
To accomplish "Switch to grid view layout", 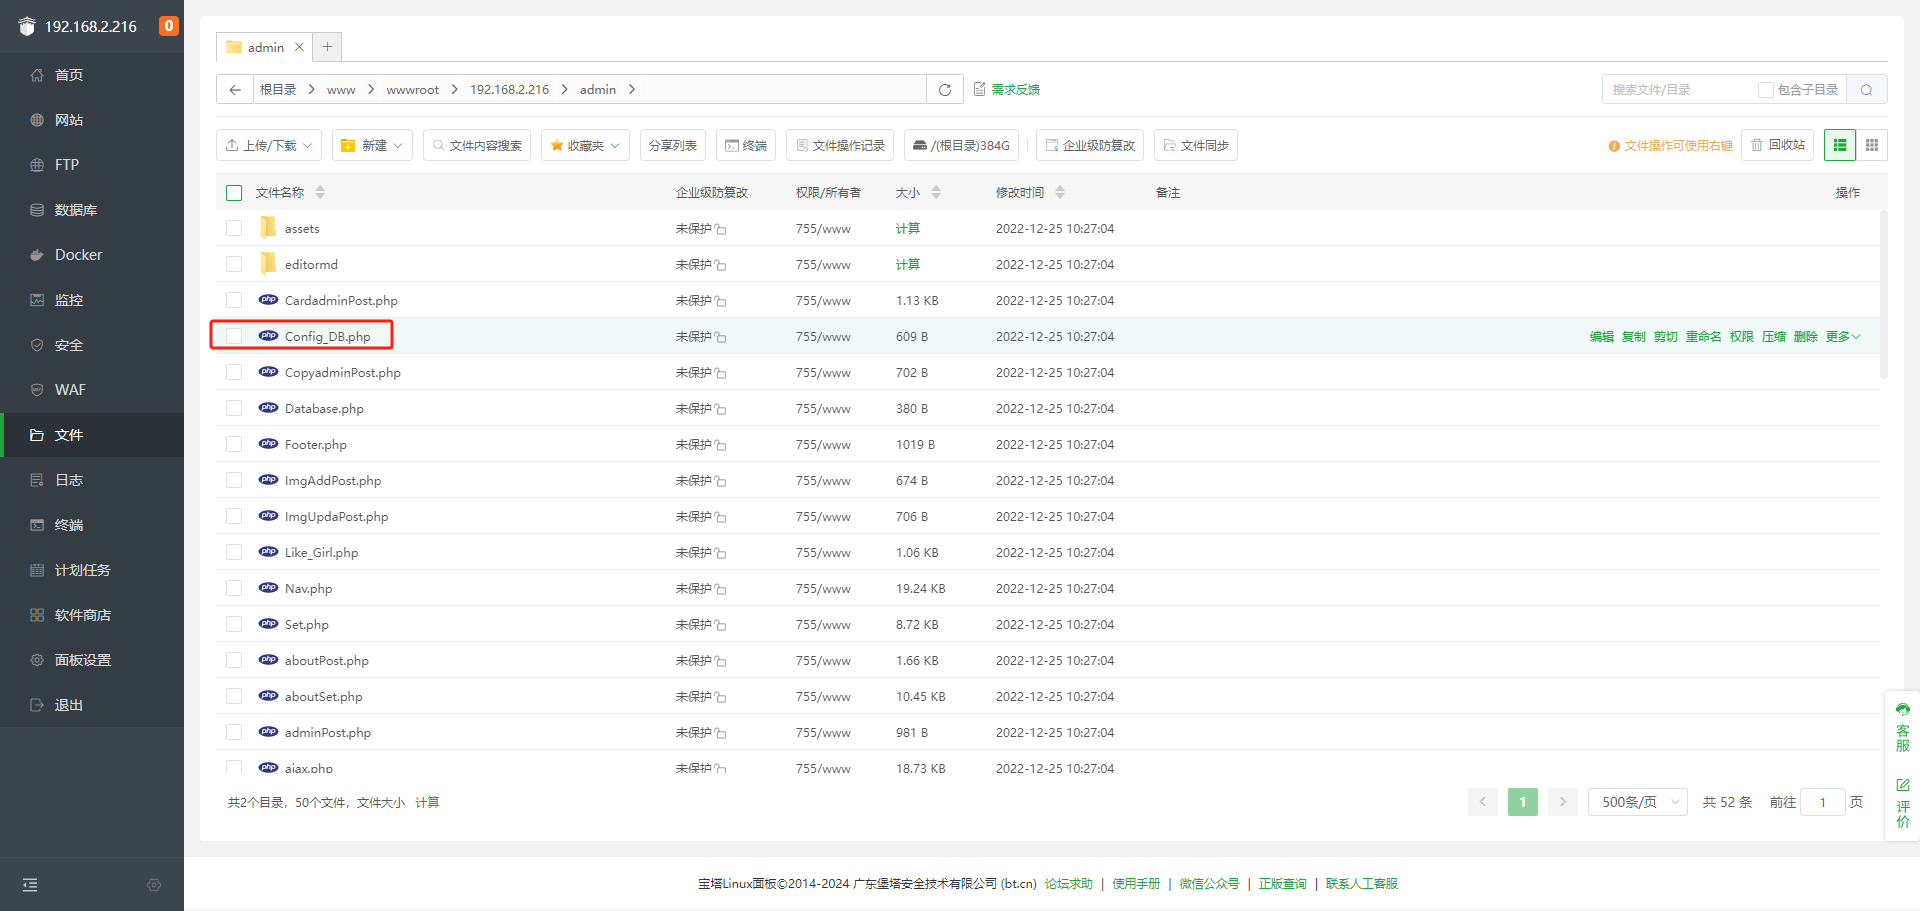I will coord(1872,145).
